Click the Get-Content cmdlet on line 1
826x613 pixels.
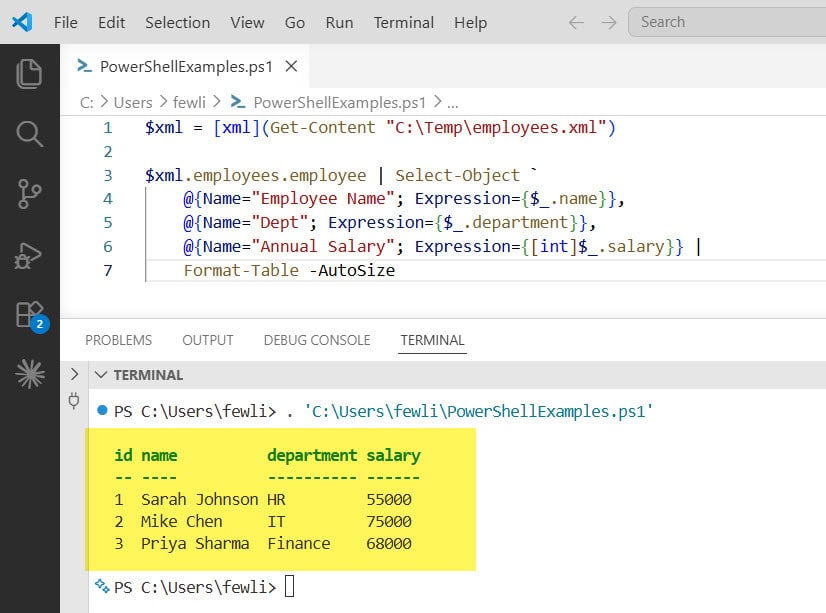tap(323, 127)
